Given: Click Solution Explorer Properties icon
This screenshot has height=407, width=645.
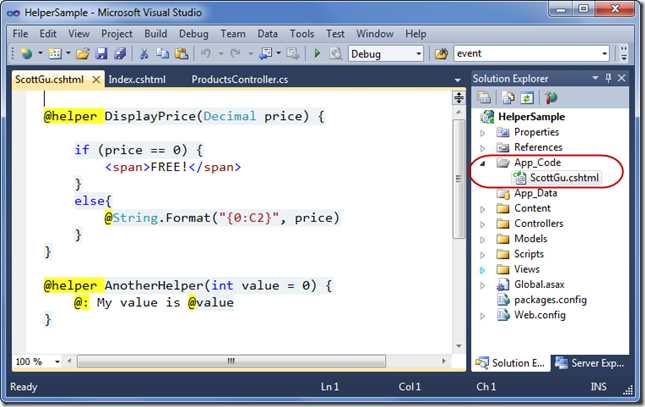Looking at the screenshot, I should pyautogui.click(x=484, y=98).
